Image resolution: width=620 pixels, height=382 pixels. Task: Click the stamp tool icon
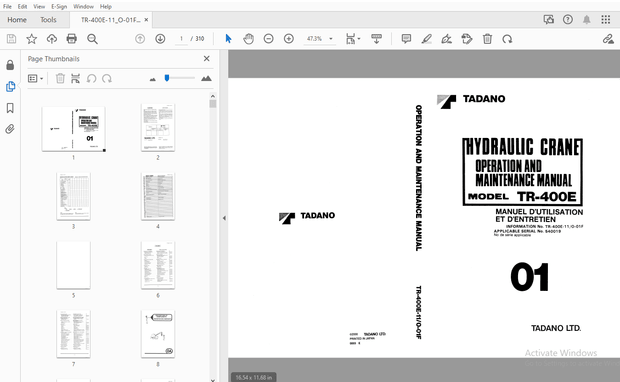pos(467,39)
